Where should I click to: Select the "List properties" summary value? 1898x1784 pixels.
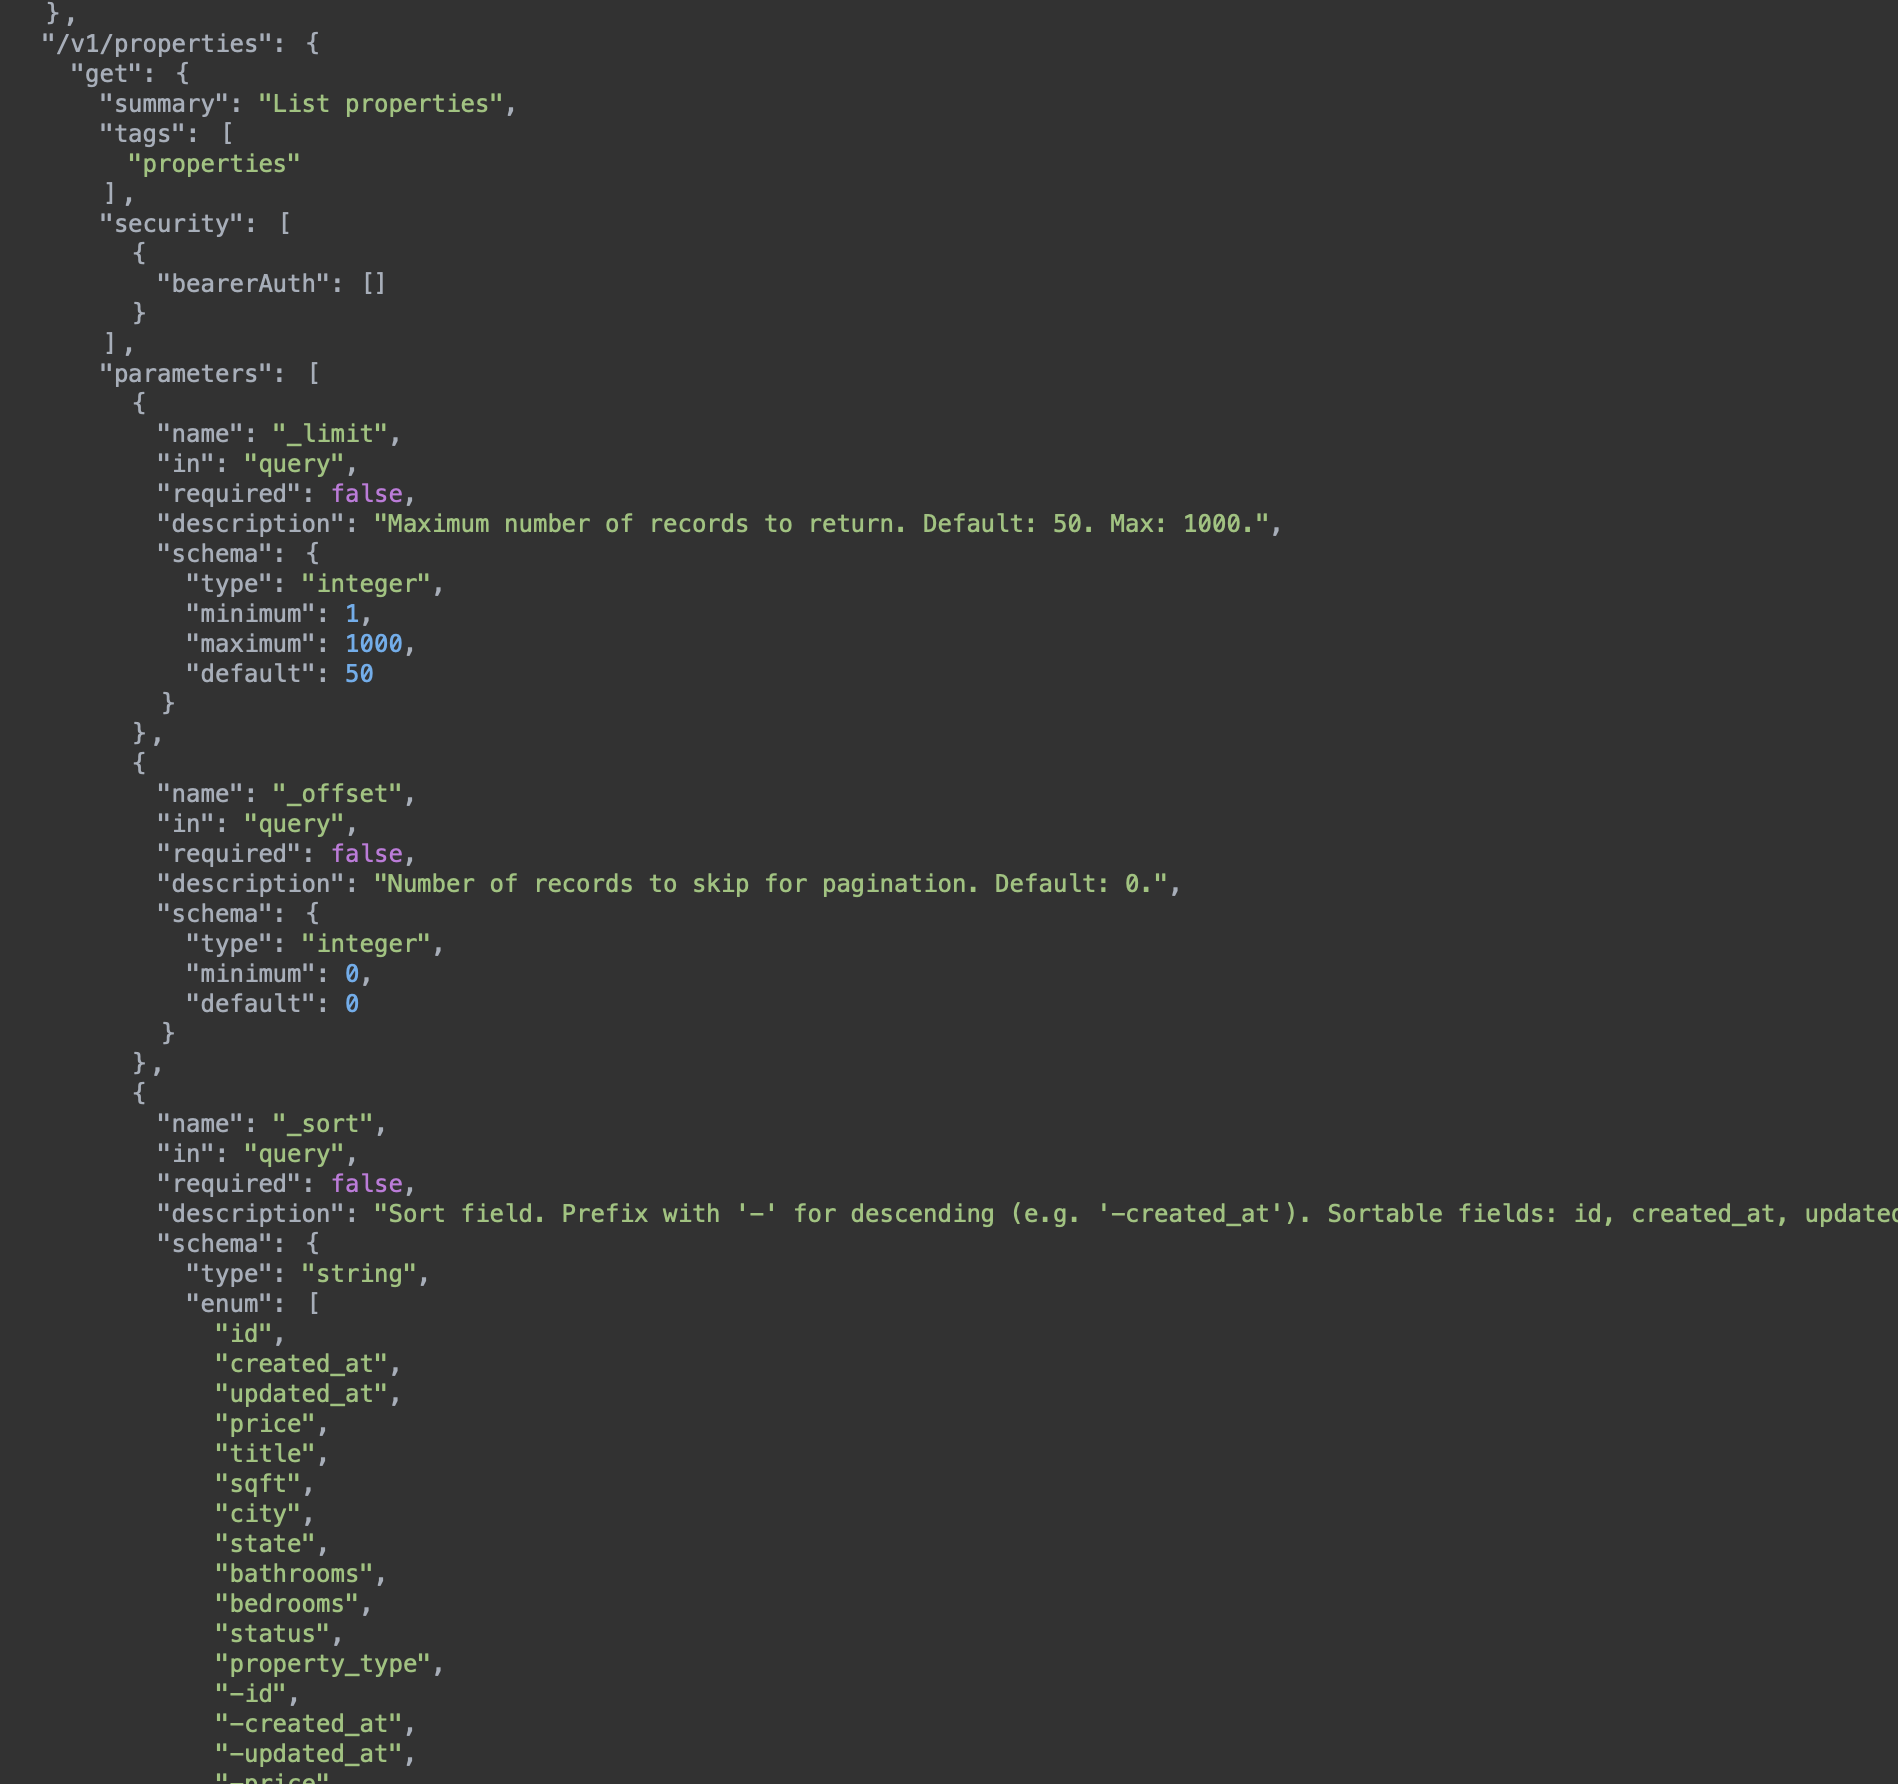381,104
